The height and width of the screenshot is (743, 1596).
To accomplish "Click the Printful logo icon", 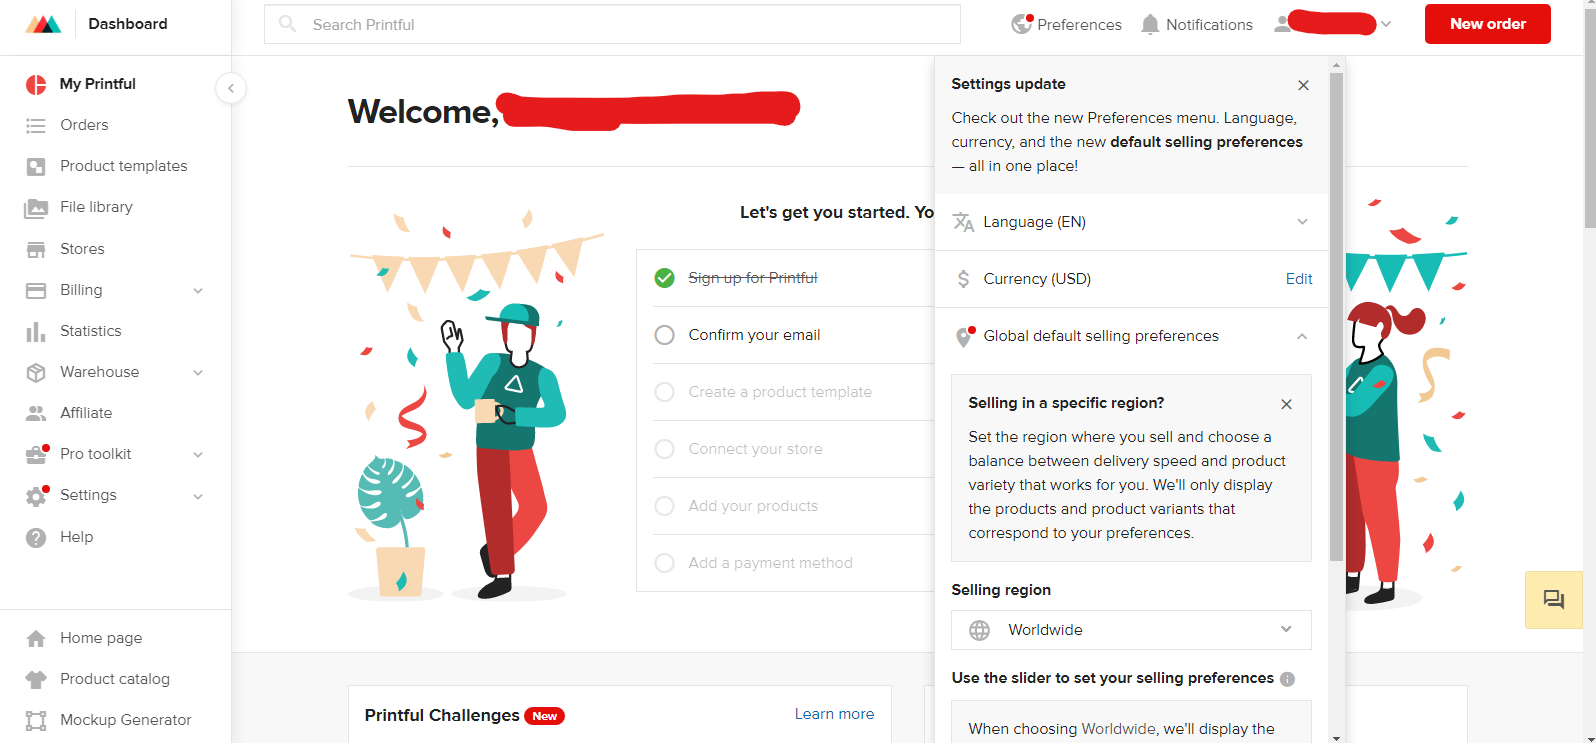I will 43,24.
